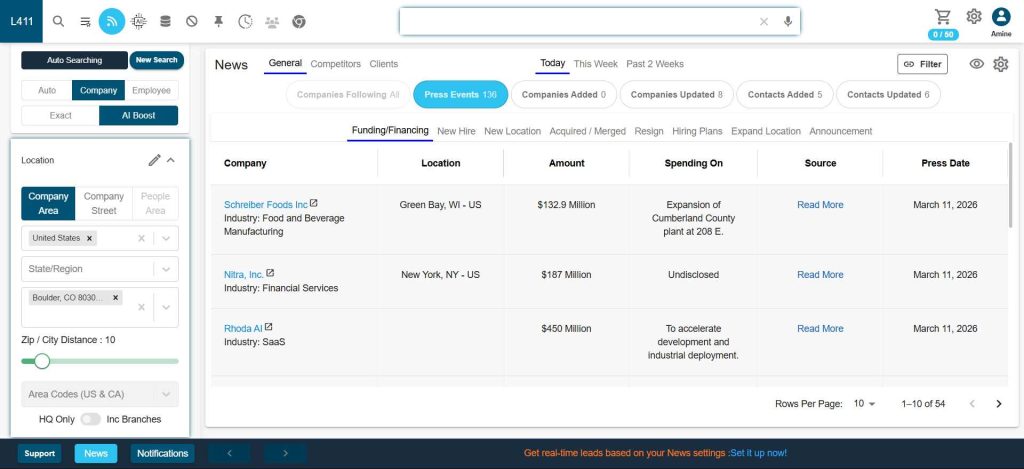This screenshot has width=1024, height=469.
Task: Remove the Boulder, CO chip
Action: click(116, 298)
